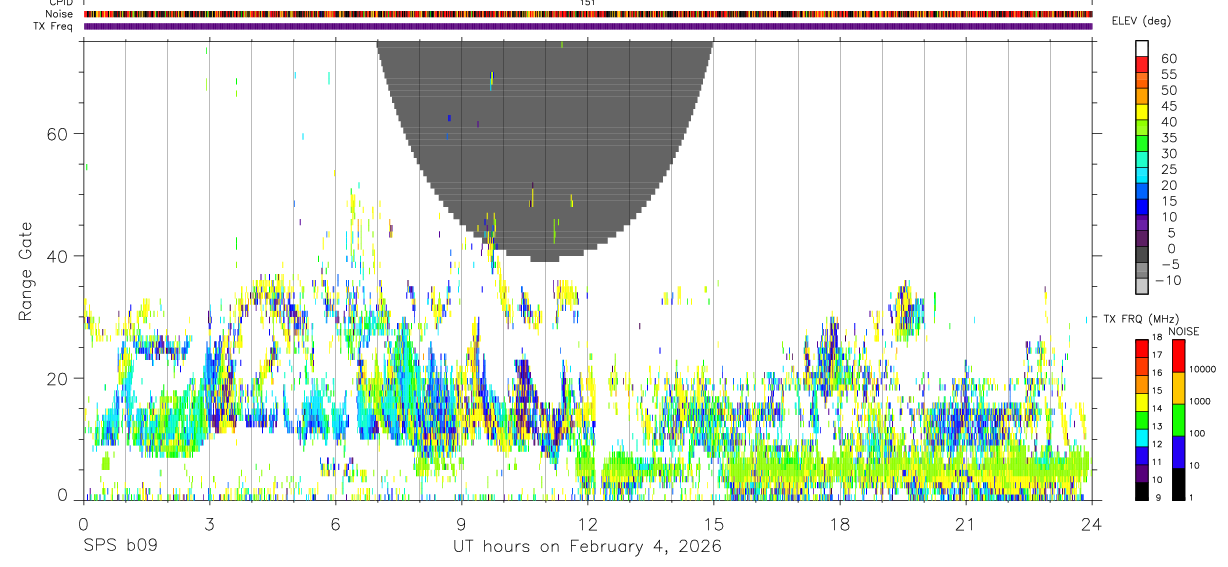Click the cyan segment of the ELEV color bar
1228x567 pixels.
point(1142,174)
